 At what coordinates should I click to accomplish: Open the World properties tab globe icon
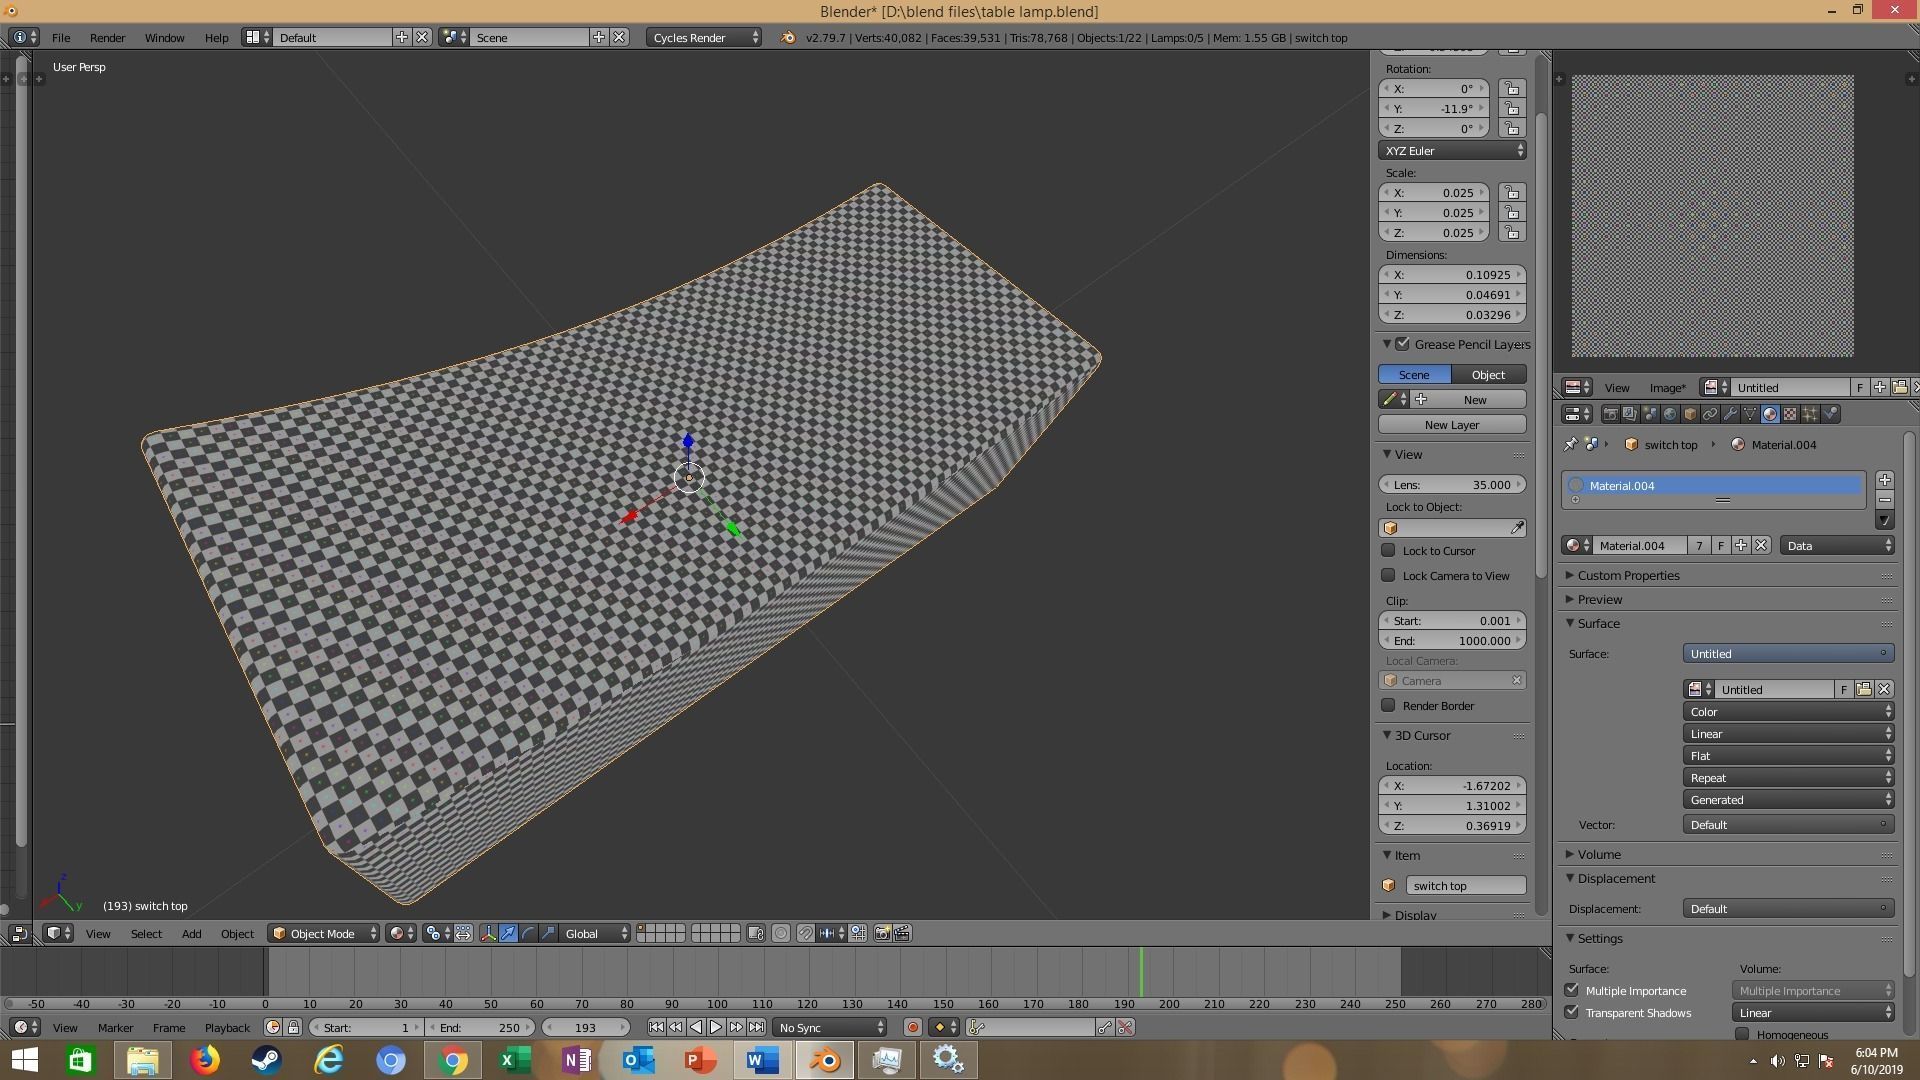[1670, 414]
